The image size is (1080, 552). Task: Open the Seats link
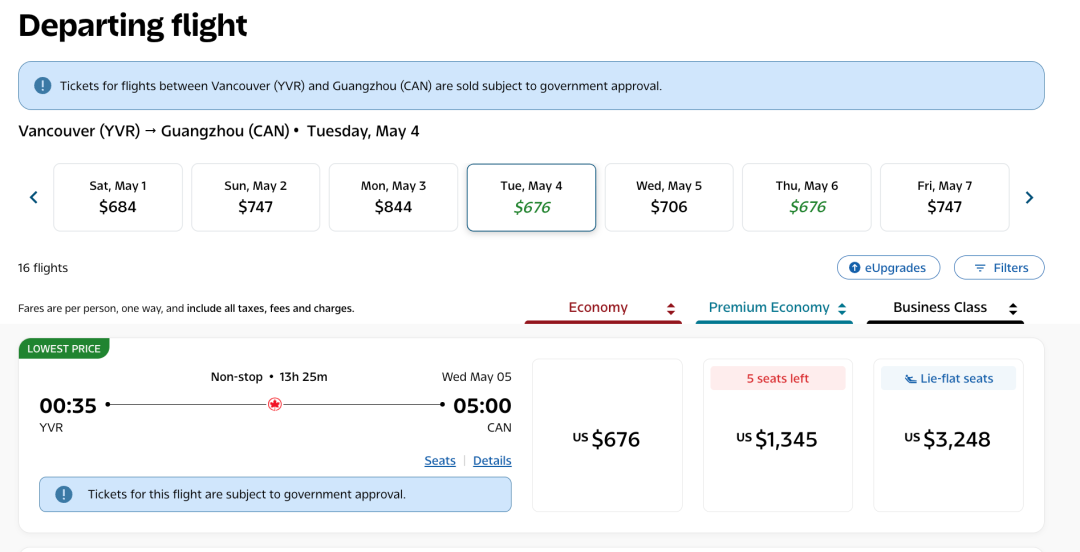click(440, 460)
